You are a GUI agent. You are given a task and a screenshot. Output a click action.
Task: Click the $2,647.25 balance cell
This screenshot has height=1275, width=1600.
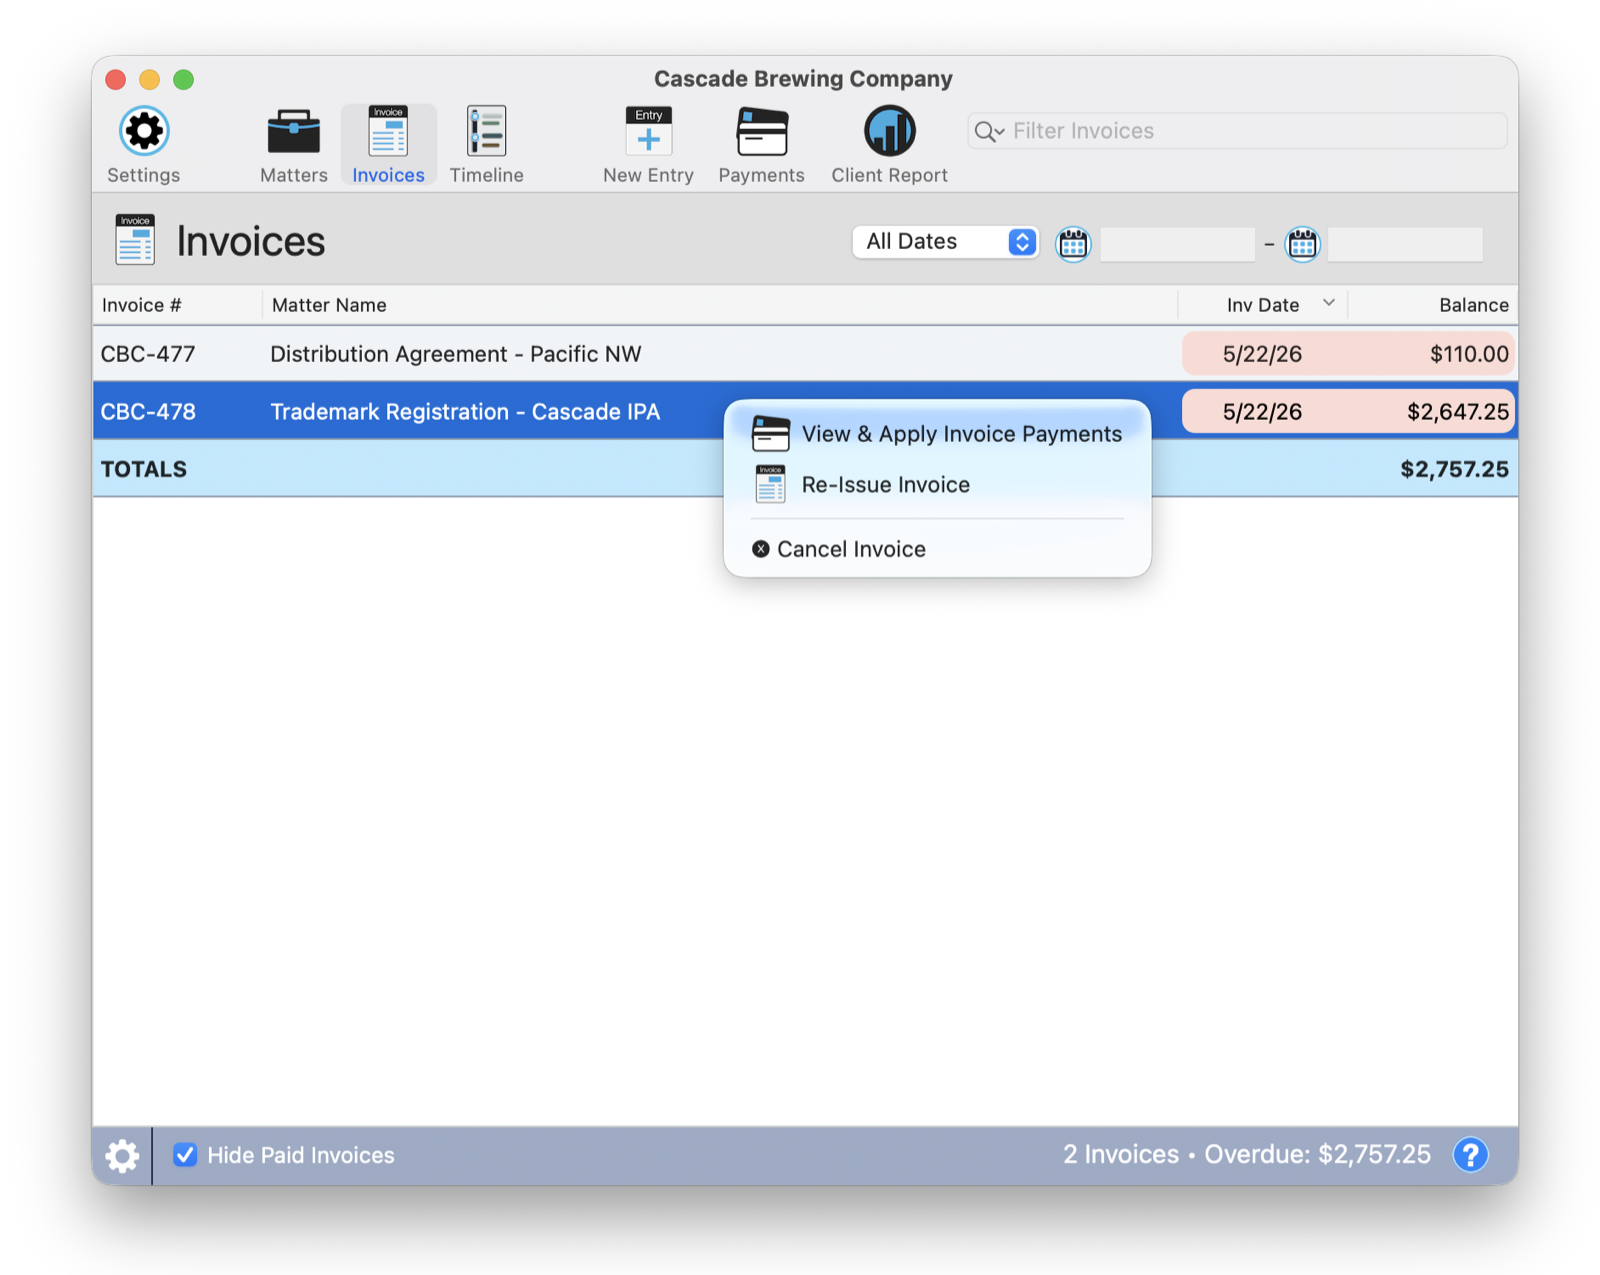[1457, 412]
